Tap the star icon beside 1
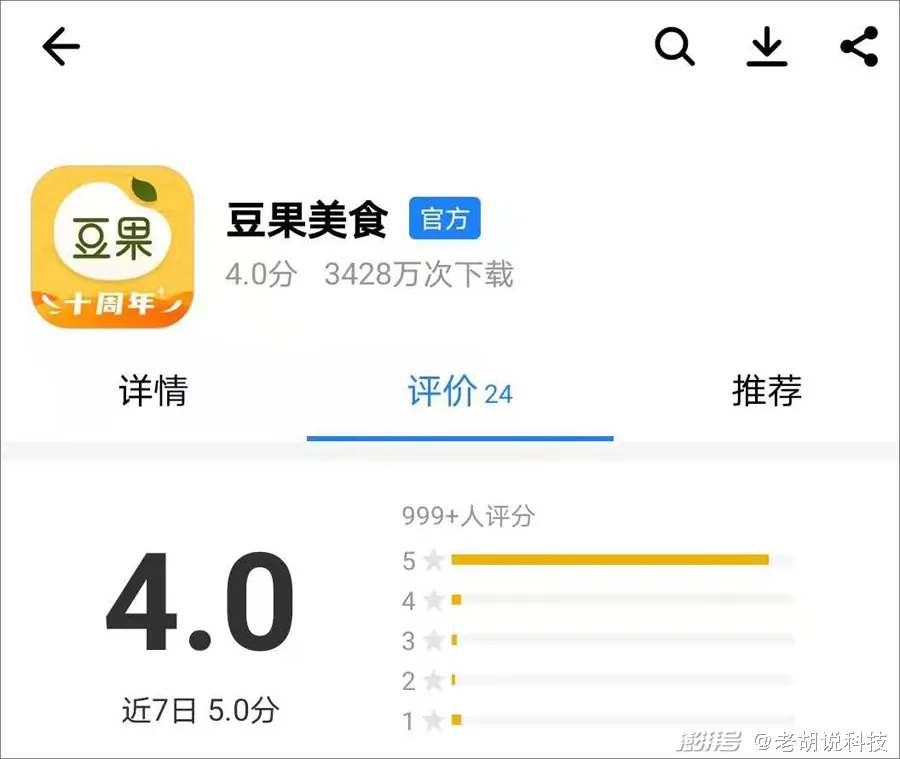The image size is (900, 759). tap(435, 720)
